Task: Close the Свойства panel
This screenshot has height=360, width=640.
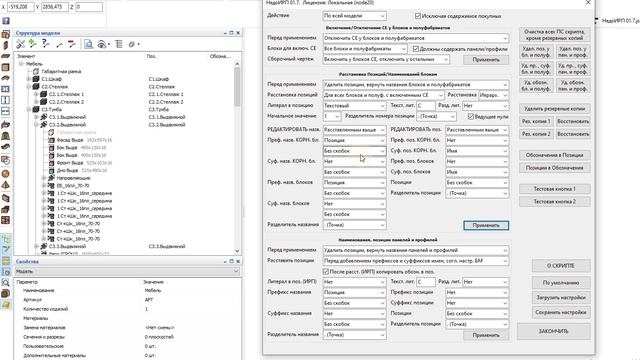Action: (x=238, y=261)
